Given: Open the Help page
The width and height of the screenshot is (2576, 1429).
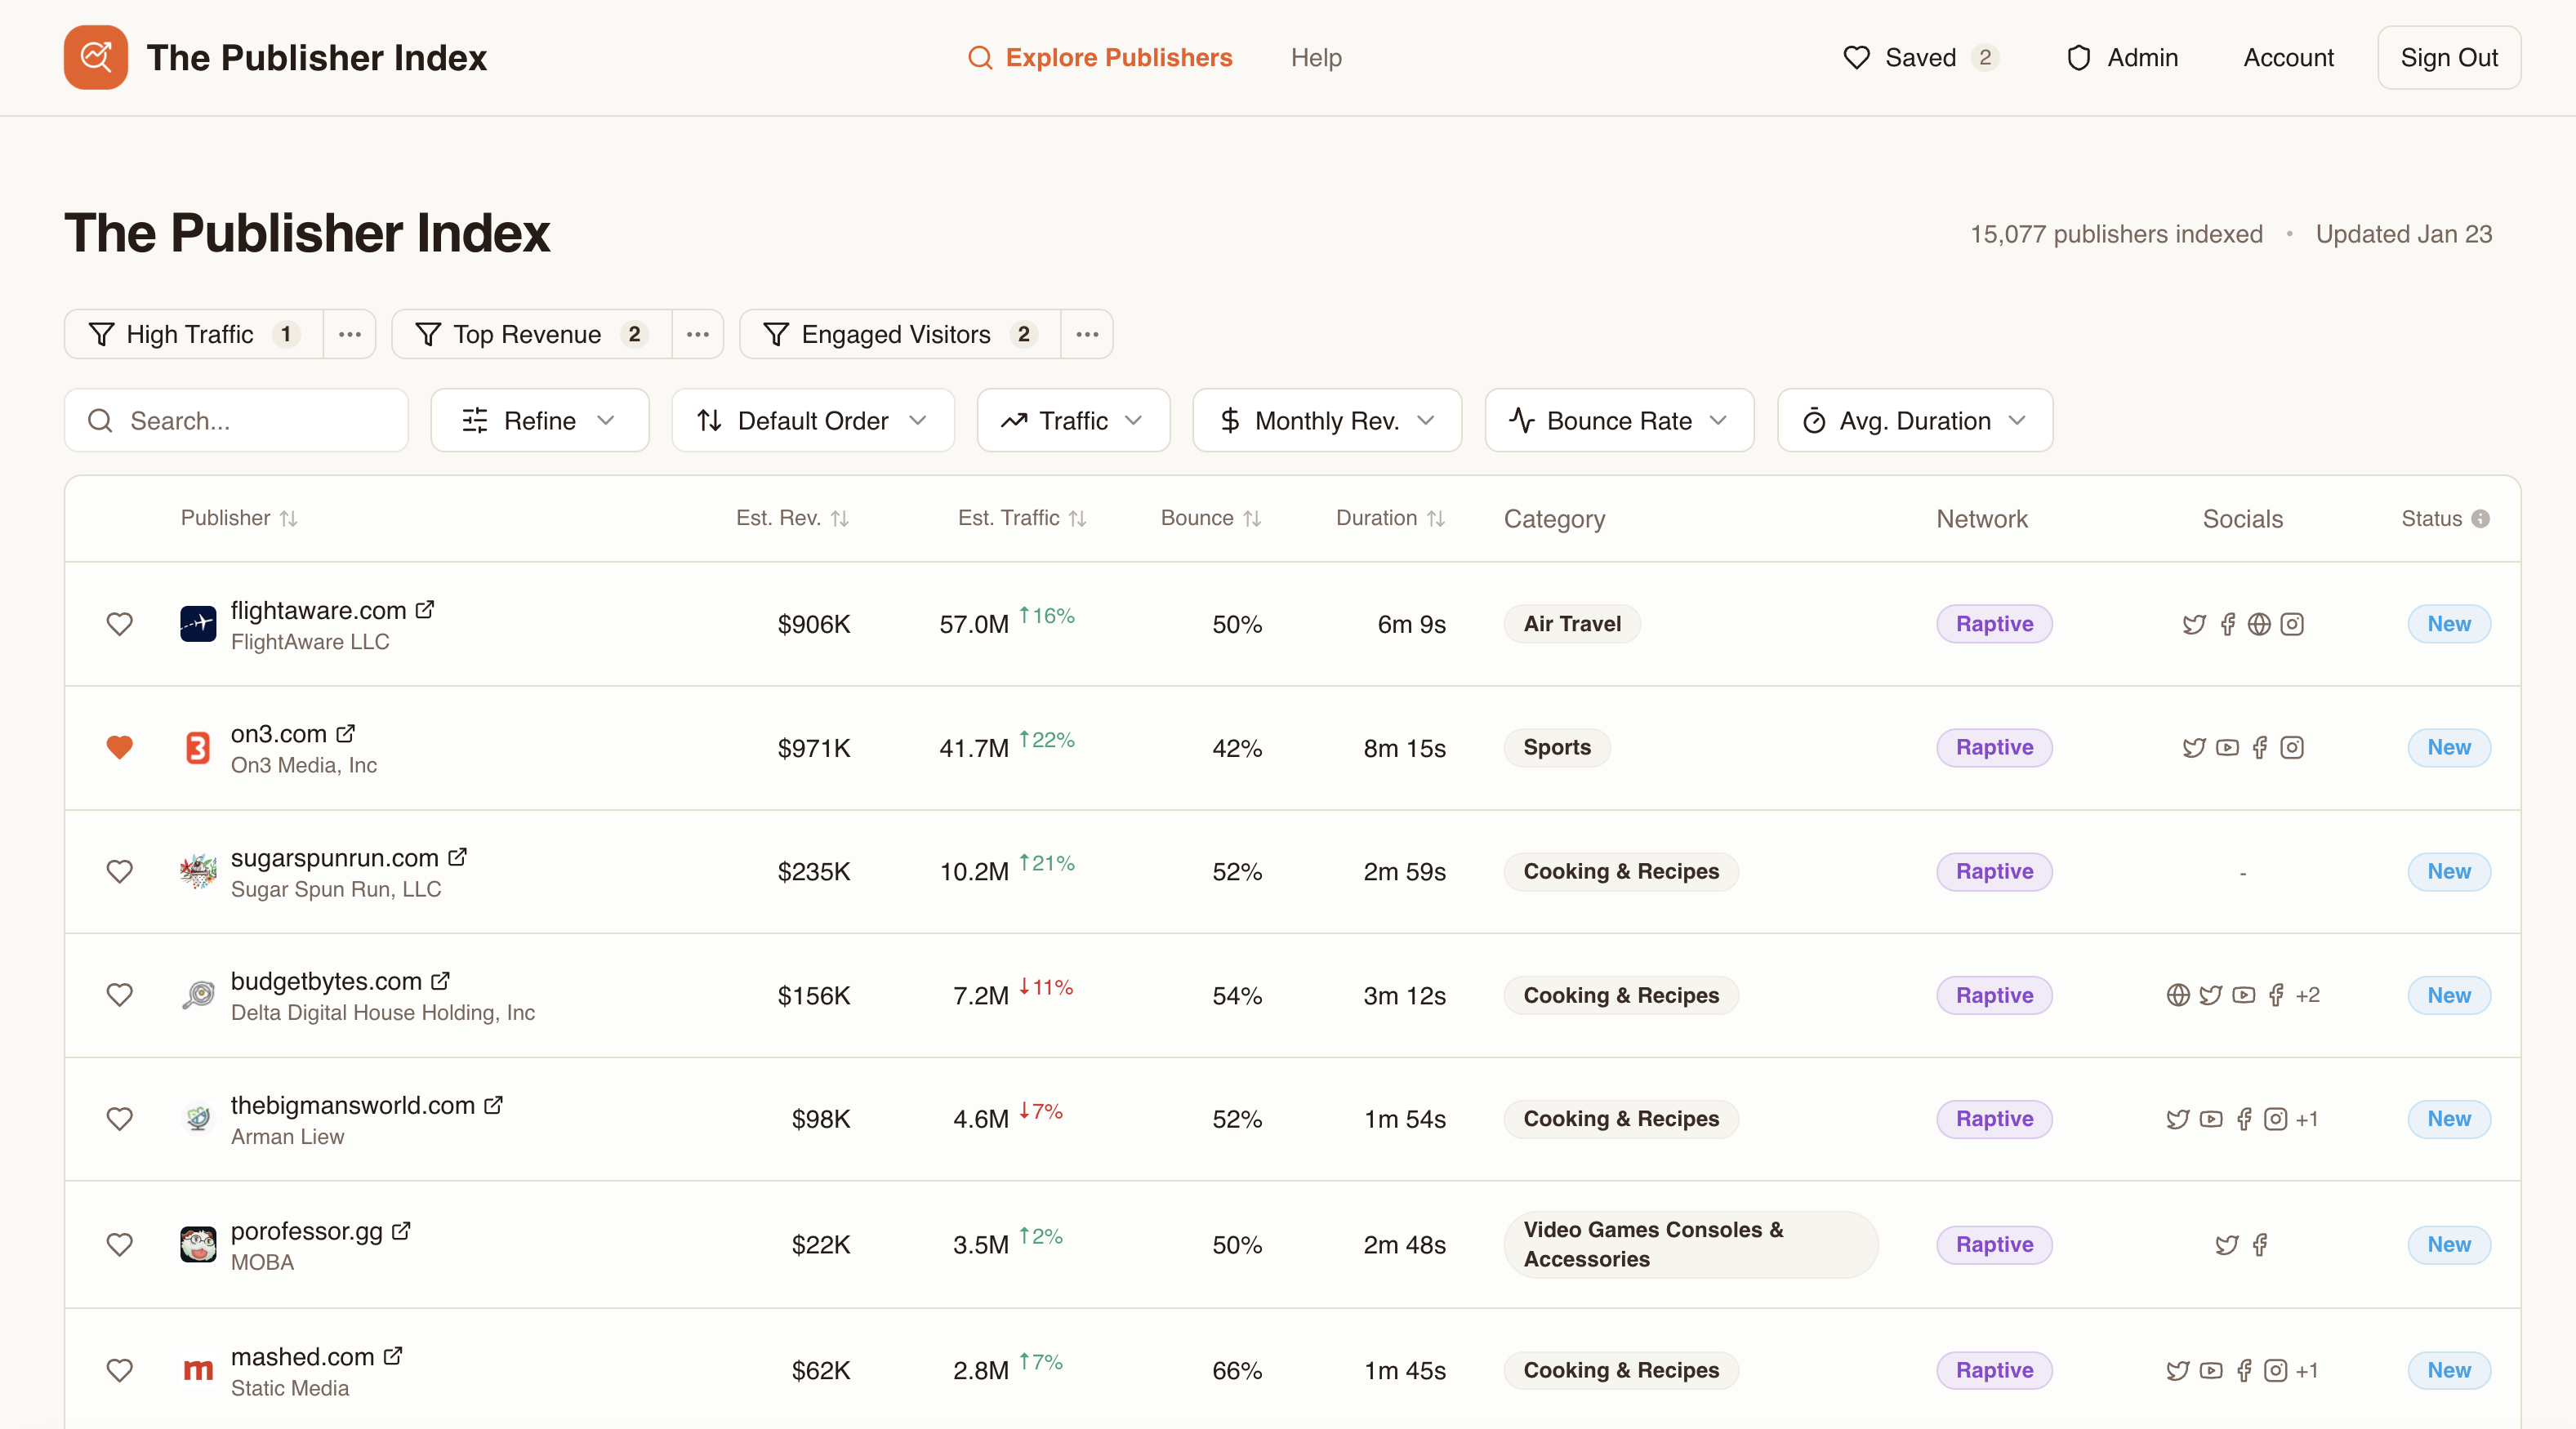Looking at the screenshot, I should coord(1316,57).
